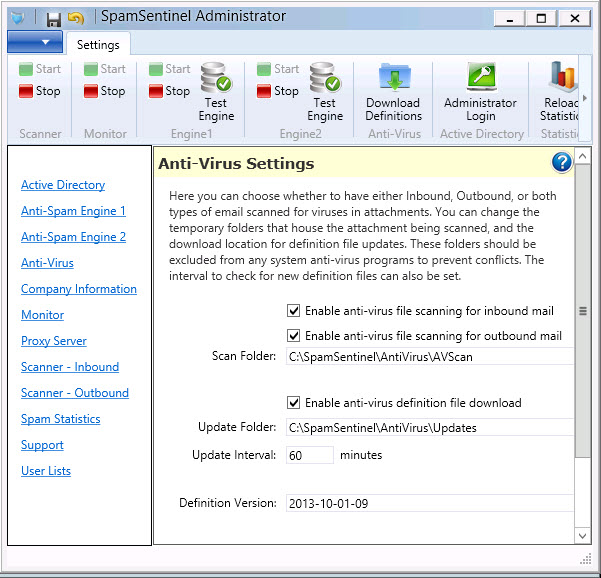This screenshot has height=578, width=601.
Task: Click the Save floppy disk icon
Action: (54, 19)
